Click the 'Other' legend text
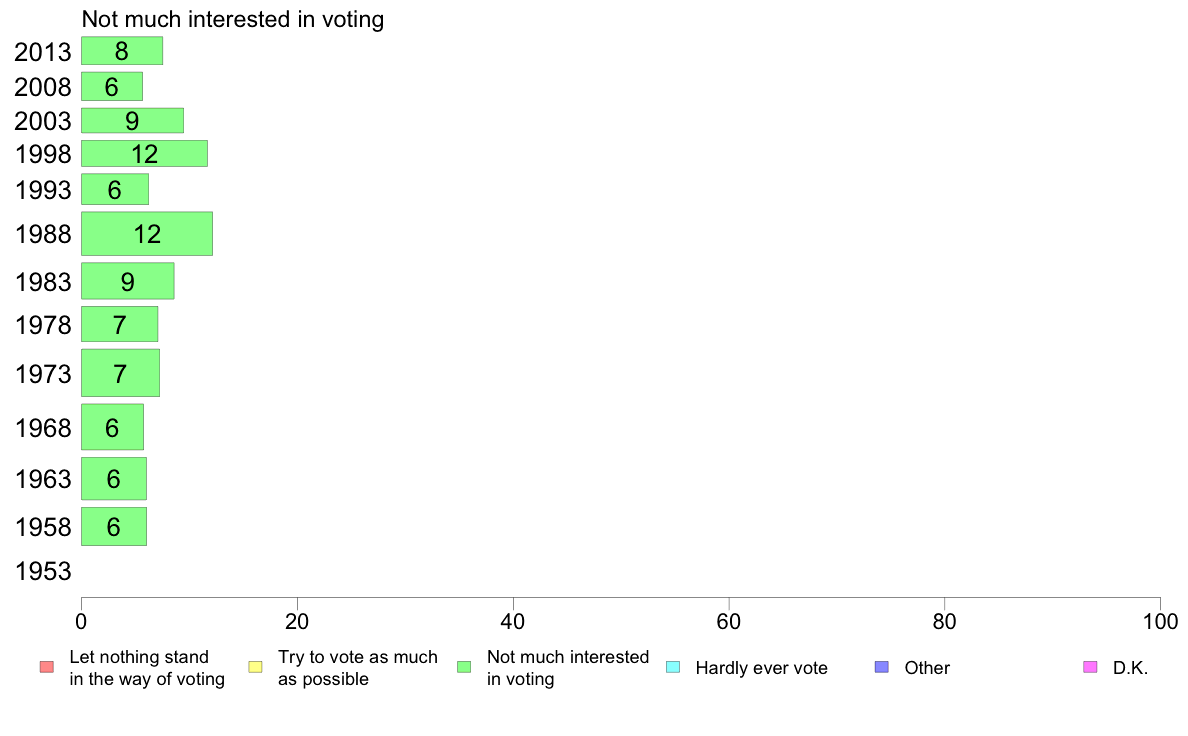This screenshot has width=1188, height=736. point(927,668)
